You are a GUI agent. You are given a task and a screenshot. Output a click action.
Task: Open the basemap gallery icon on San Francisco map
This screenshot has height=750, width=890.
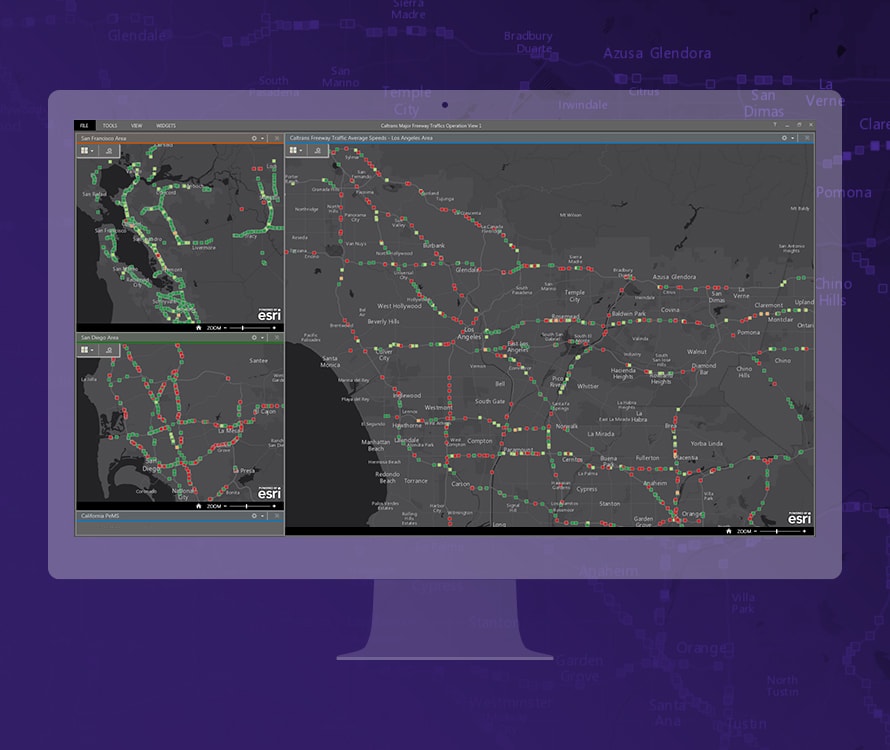coord(84,151)
